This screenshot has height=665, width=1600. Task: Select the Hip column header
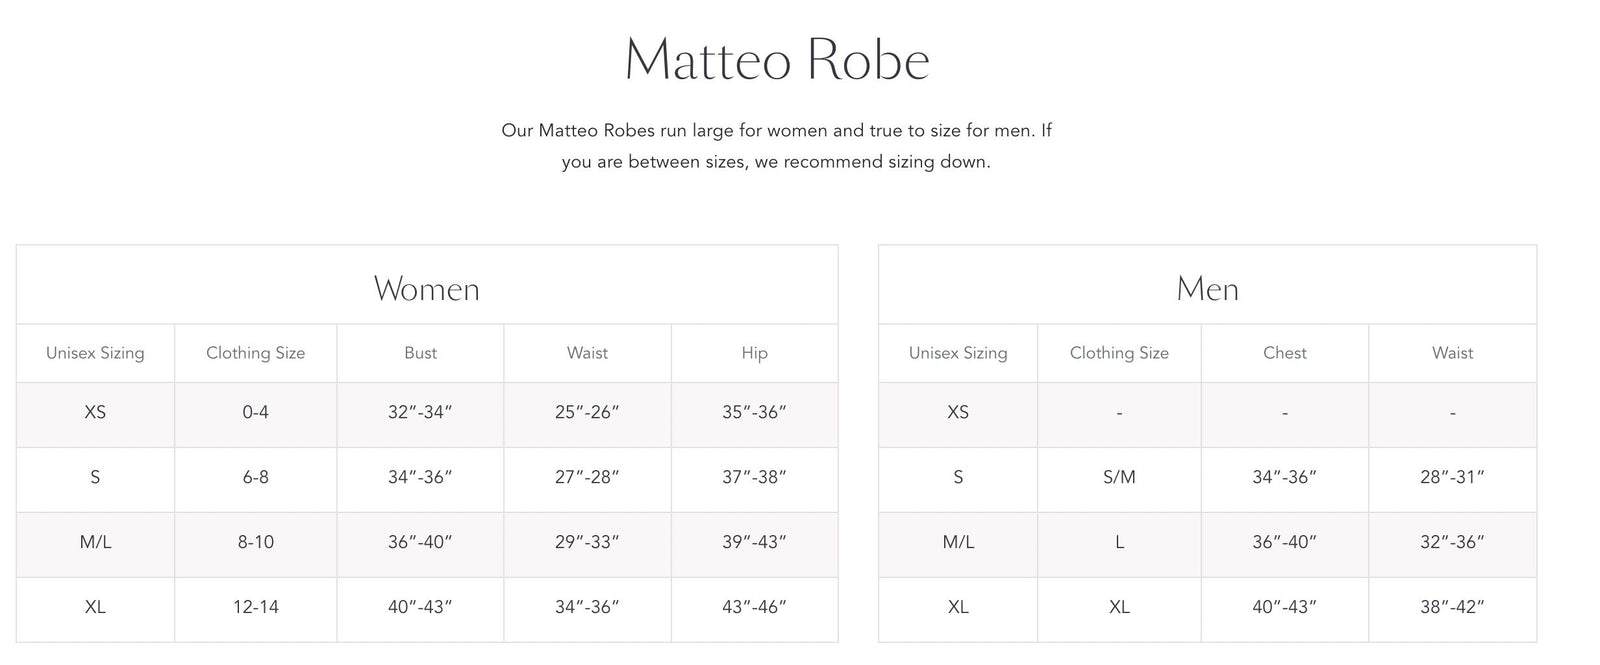click(x=754, y=353)
